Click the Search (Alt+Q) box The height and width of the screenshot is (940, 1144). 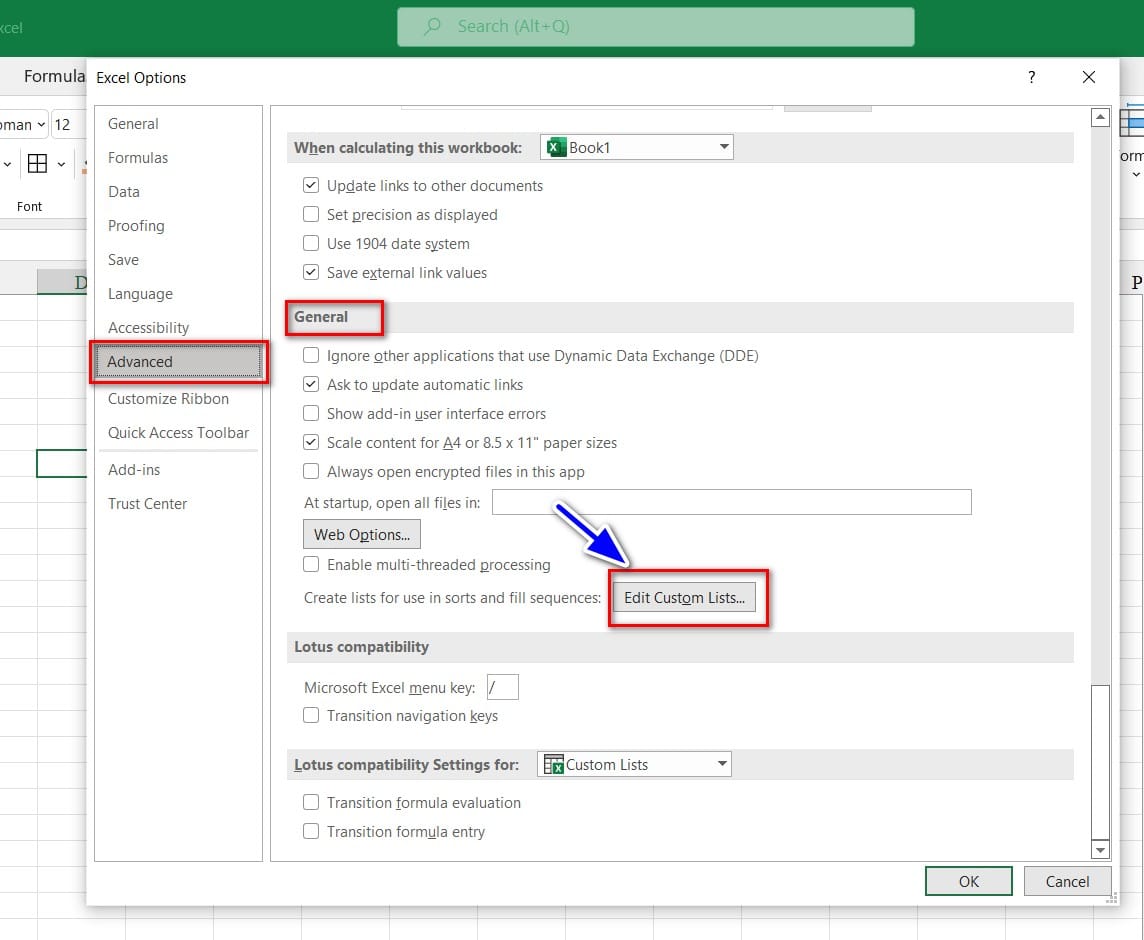tap(655, 27)
